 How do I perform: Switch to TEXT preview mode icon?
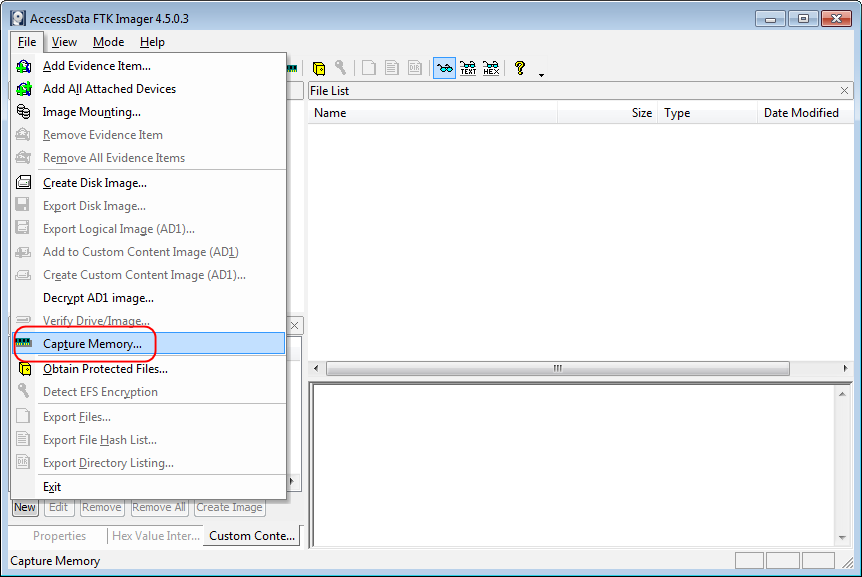point(468,68)
